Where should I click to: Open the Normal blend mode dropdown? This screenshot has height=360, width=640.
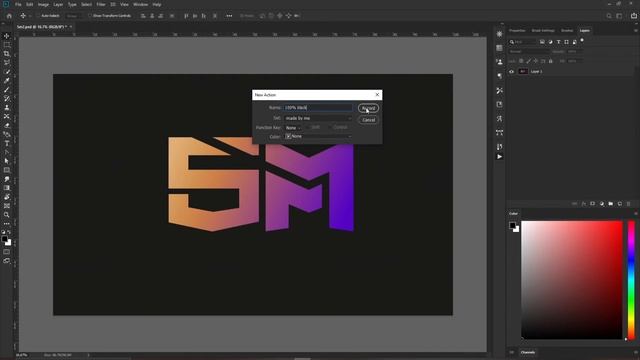[x=529, y=52]
